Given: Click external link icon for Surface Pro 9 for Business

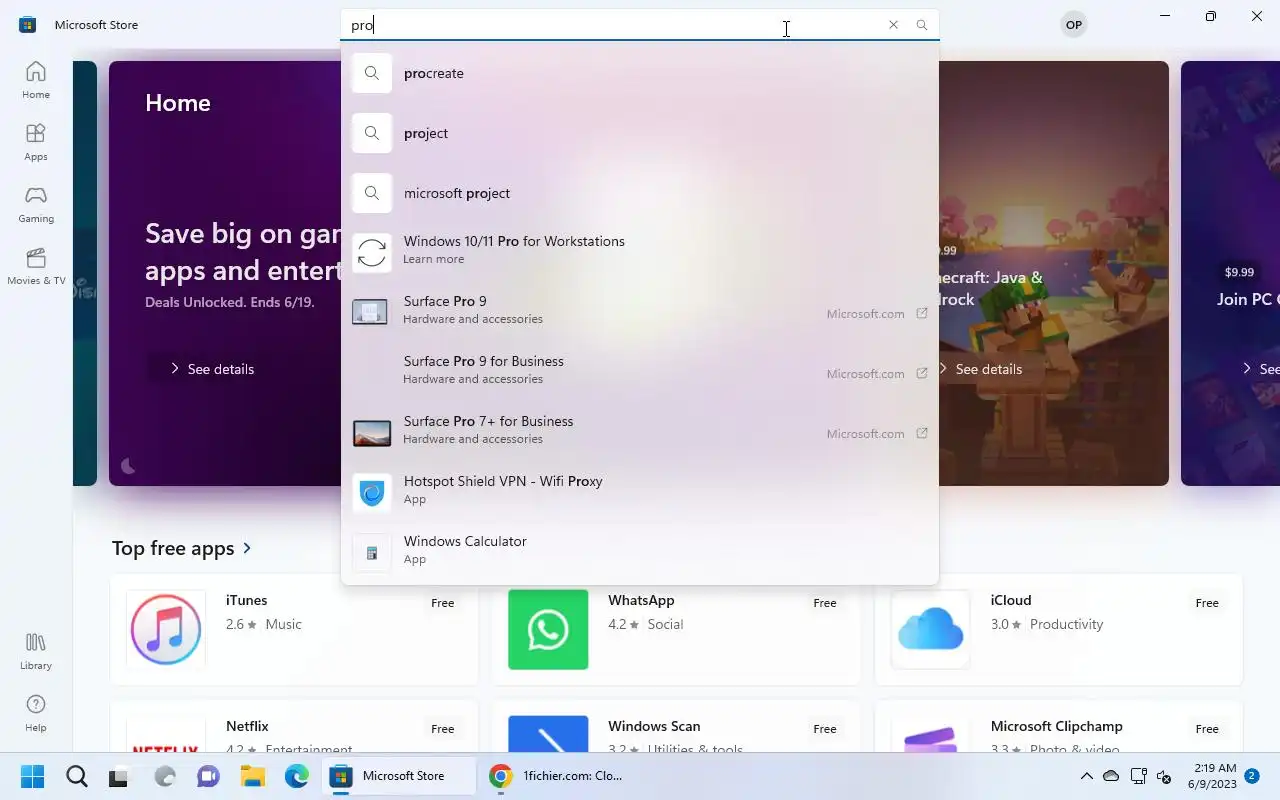Looking at the screenshot, I should 922,373.
